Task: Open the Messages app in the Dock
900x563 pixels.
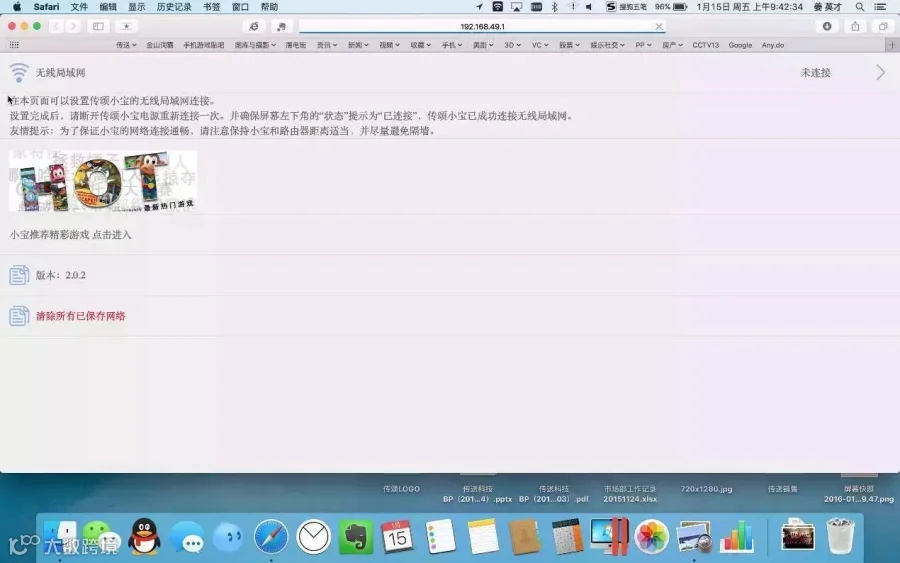Action: [187, 538]
